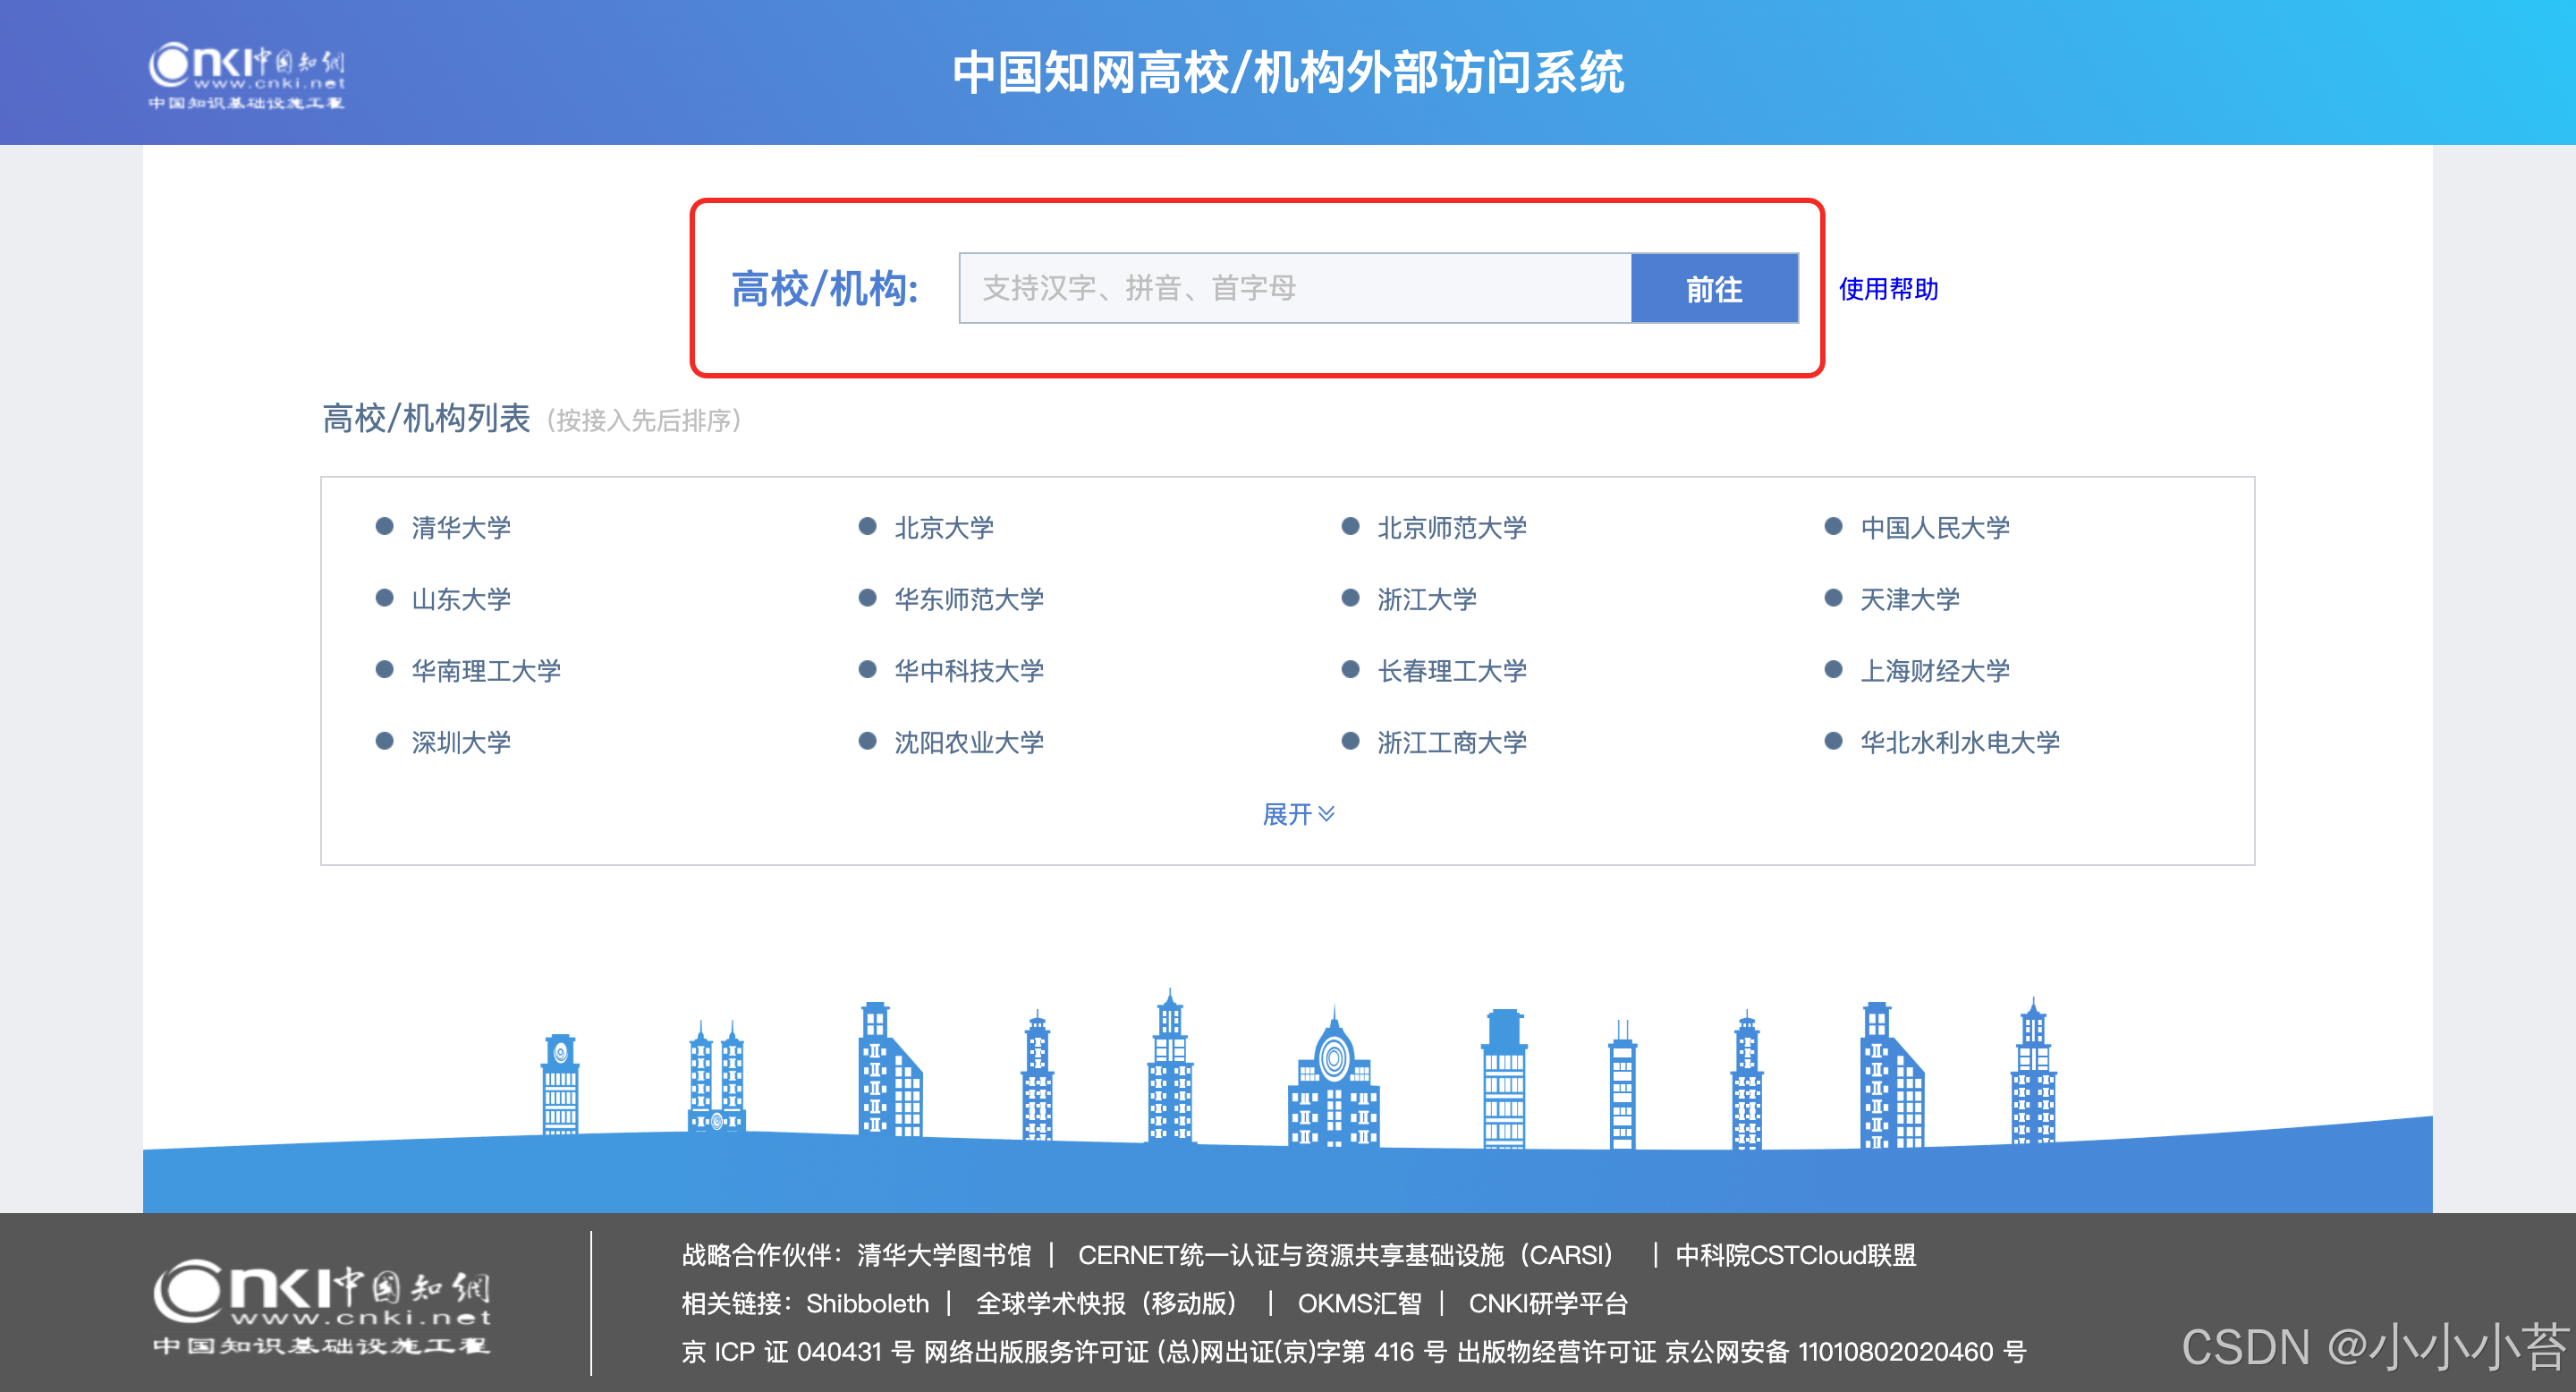This screenshot has width=2576, height=1392.
Task: Open CNKI研学平台 footer link
Action: click(x=1547, y=1303)
